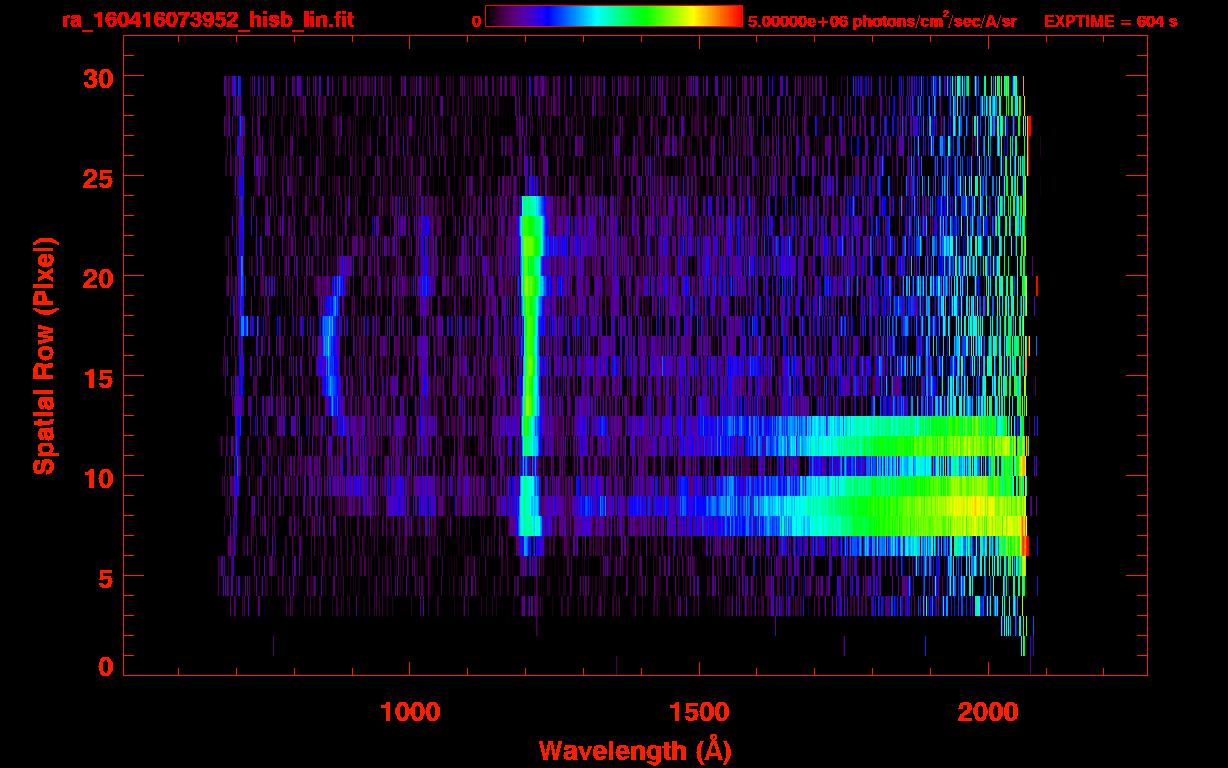Viewport: 1228px width, 768px height.
Task: Click the 1000 wavelength tick label
Action: click(x=410, y=712)
